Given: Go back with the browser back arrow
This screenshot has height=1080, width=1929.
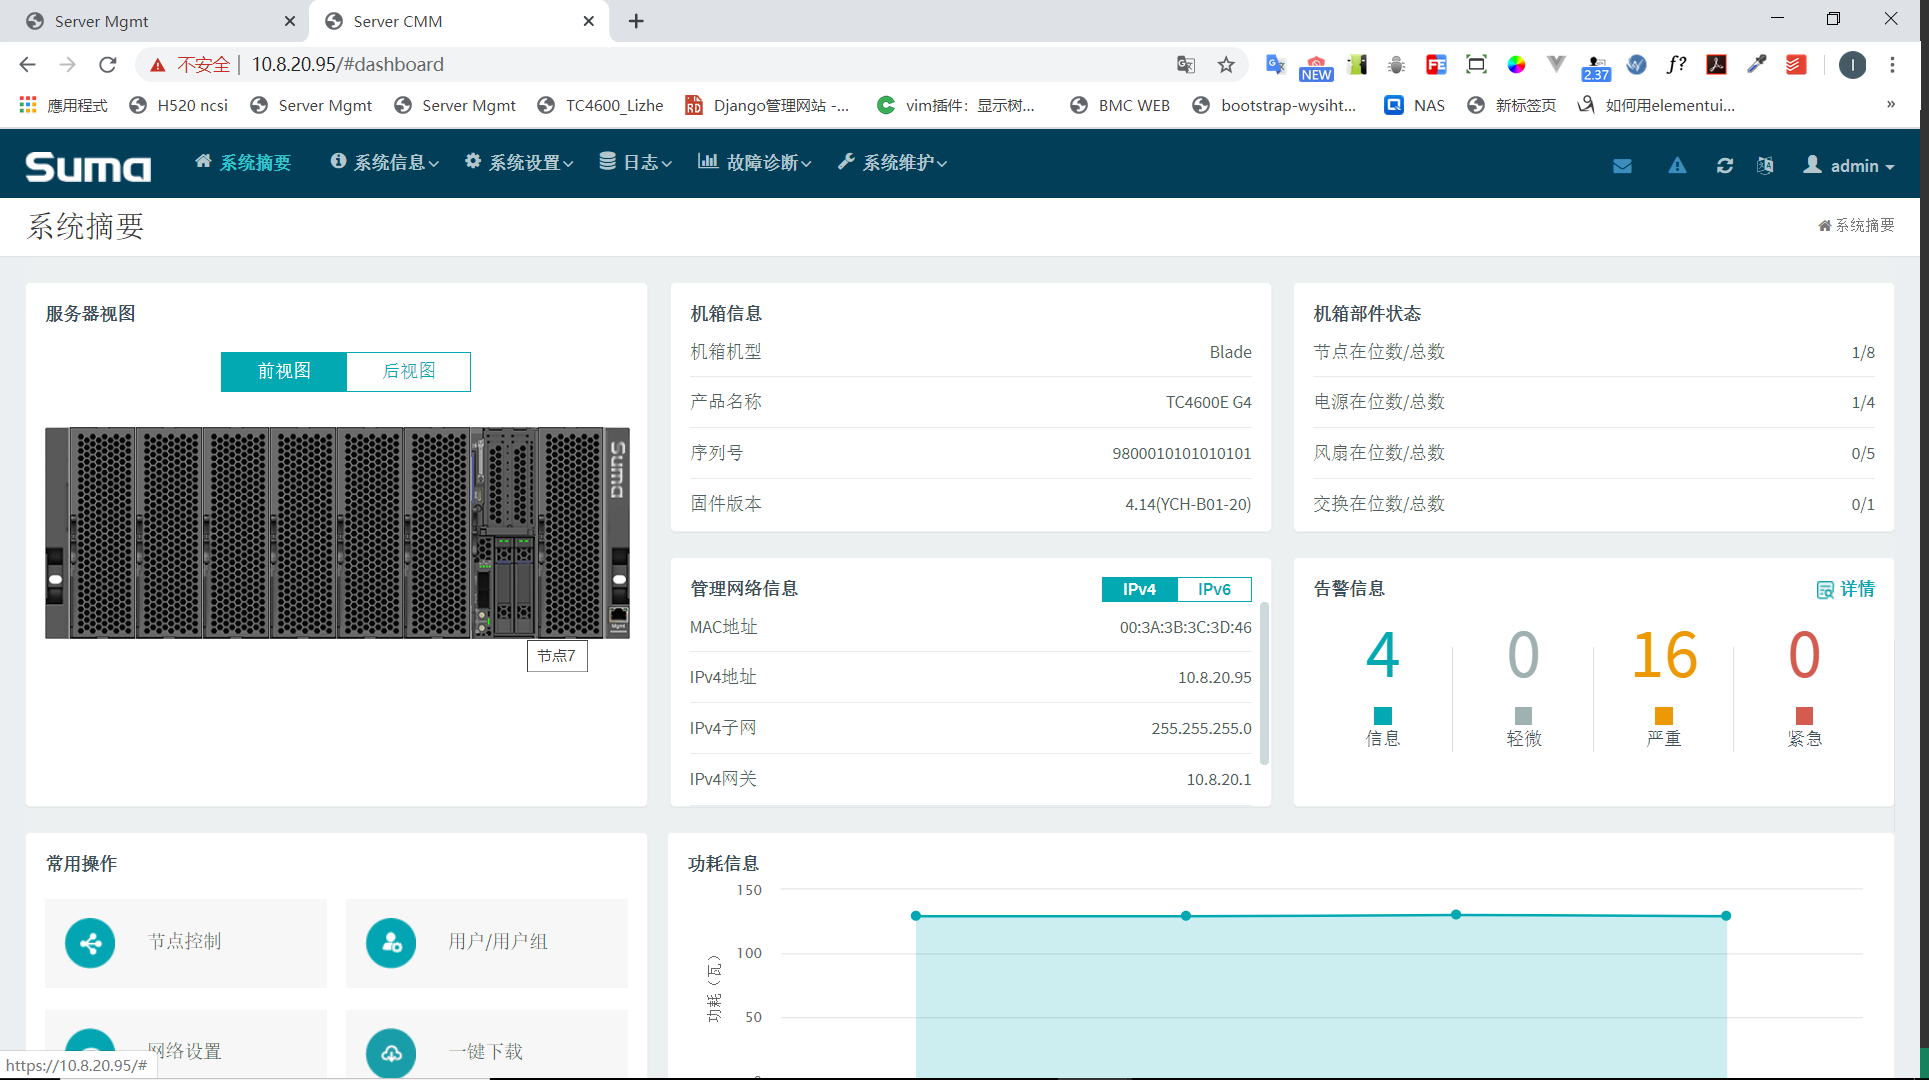Looking at the screenshot, I should (x=27, y=65).
